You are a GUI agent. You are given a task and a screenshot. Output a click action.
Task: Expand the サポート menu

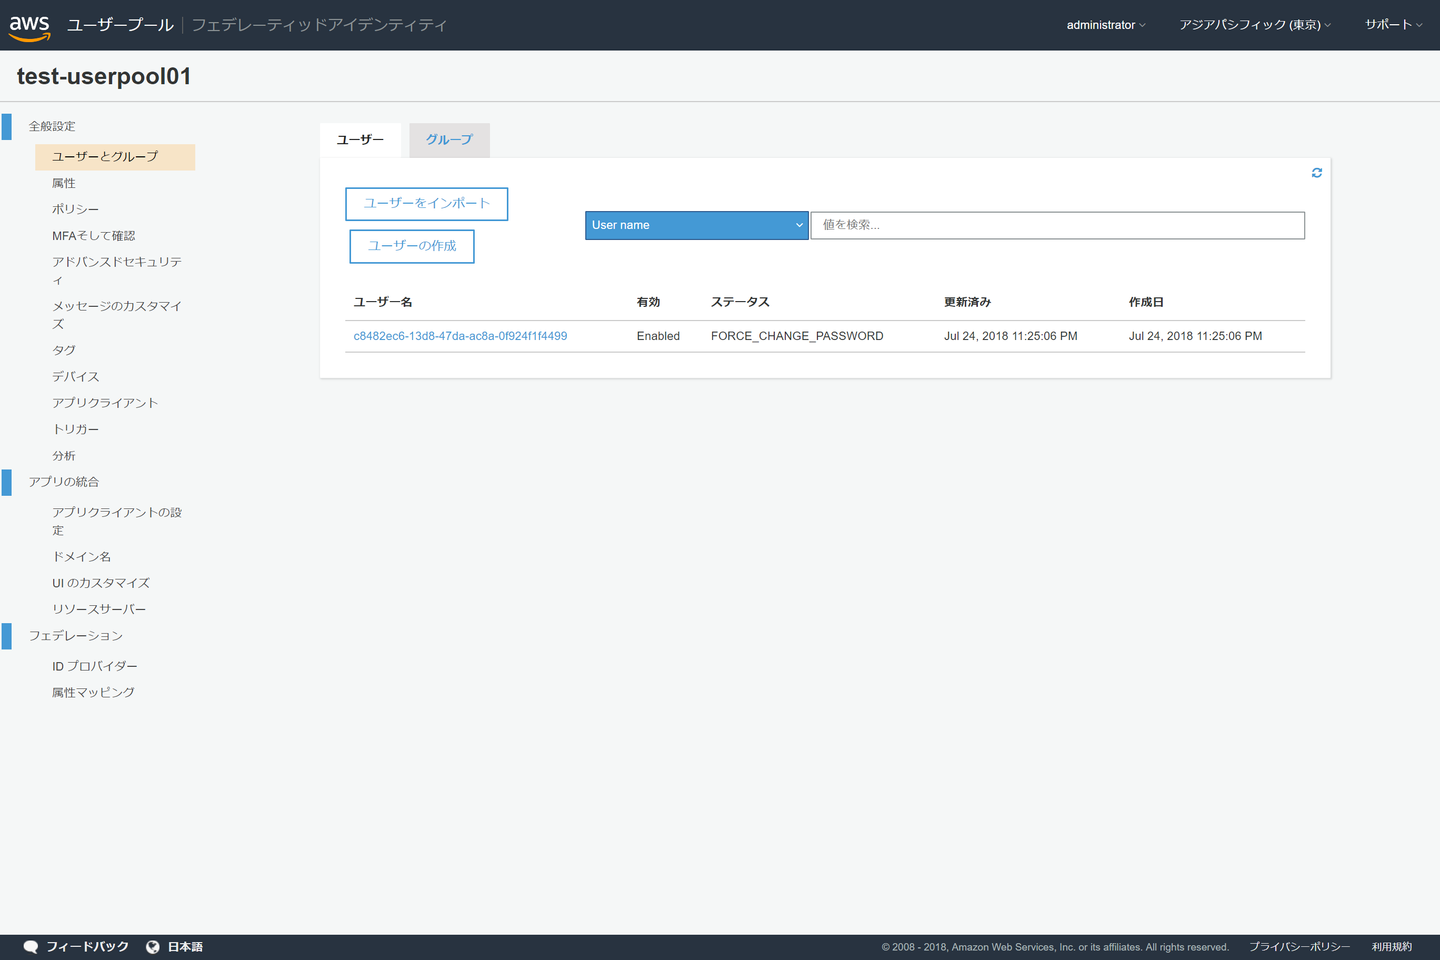1394,25
